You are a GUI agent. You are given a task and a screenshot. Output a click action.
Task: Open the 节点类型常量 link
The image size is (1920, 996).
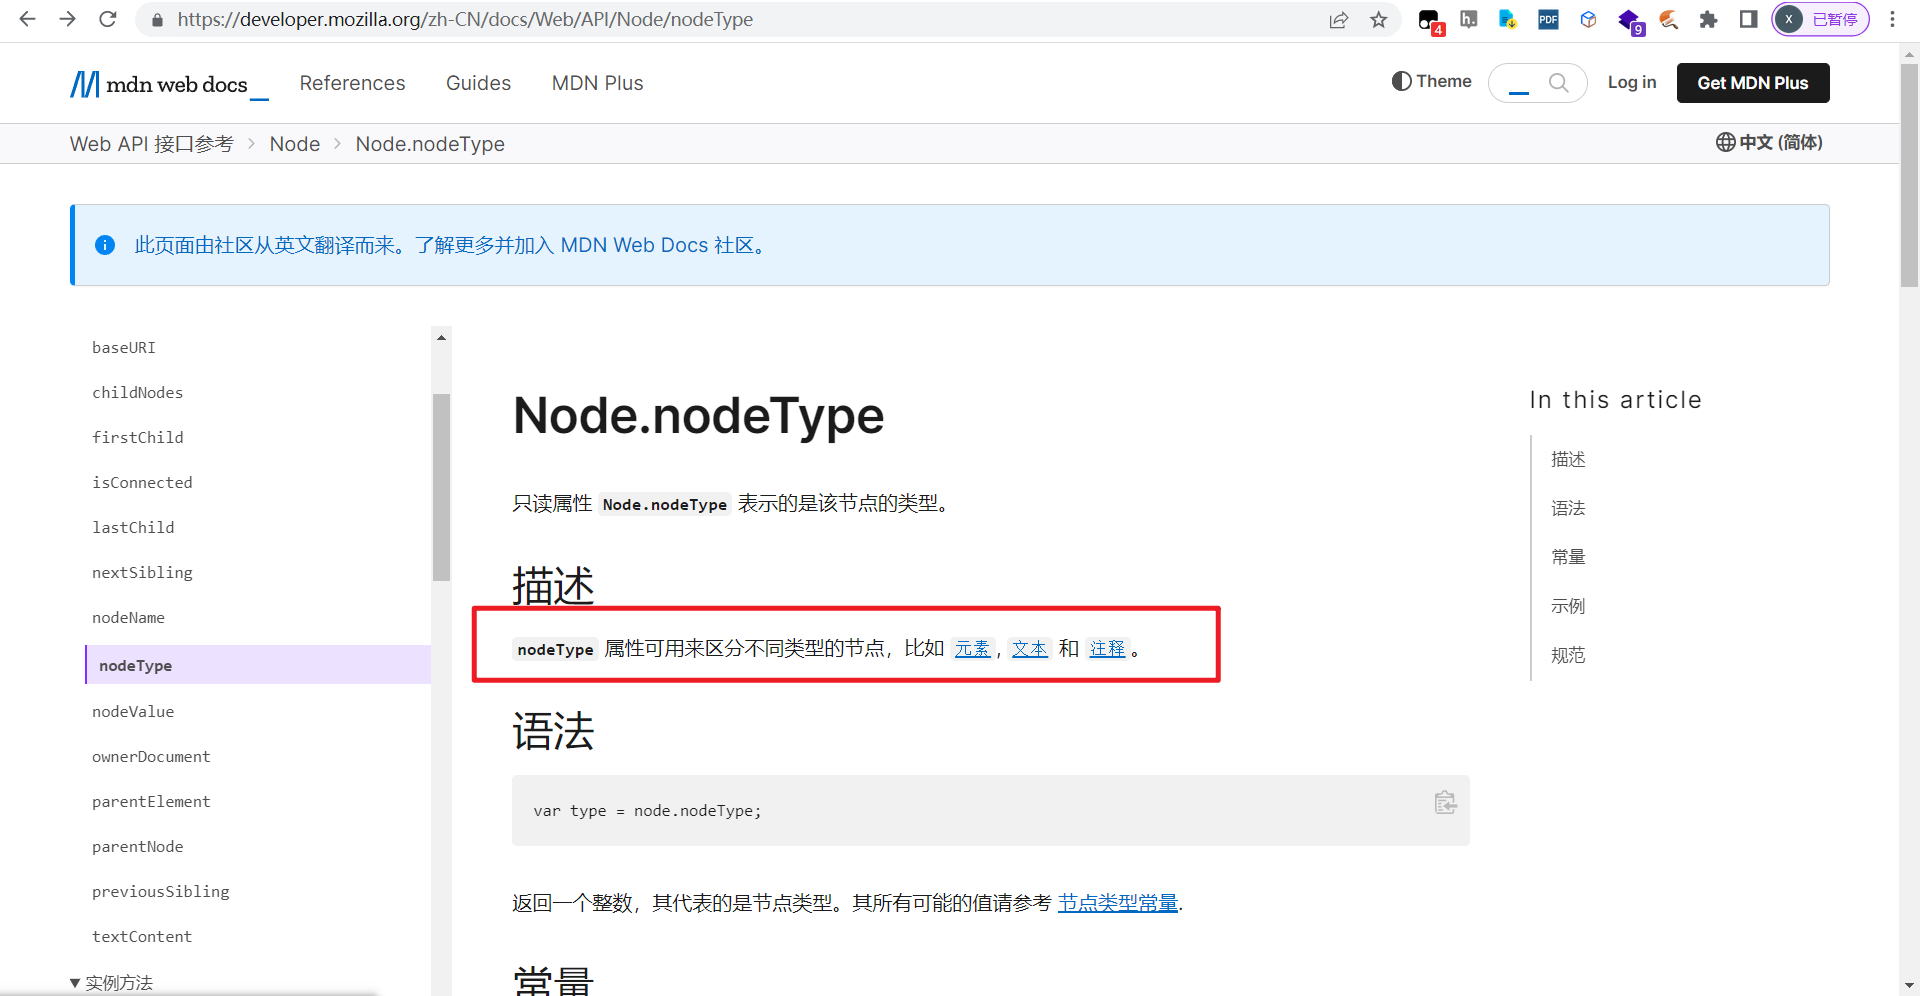point(1117,902)
